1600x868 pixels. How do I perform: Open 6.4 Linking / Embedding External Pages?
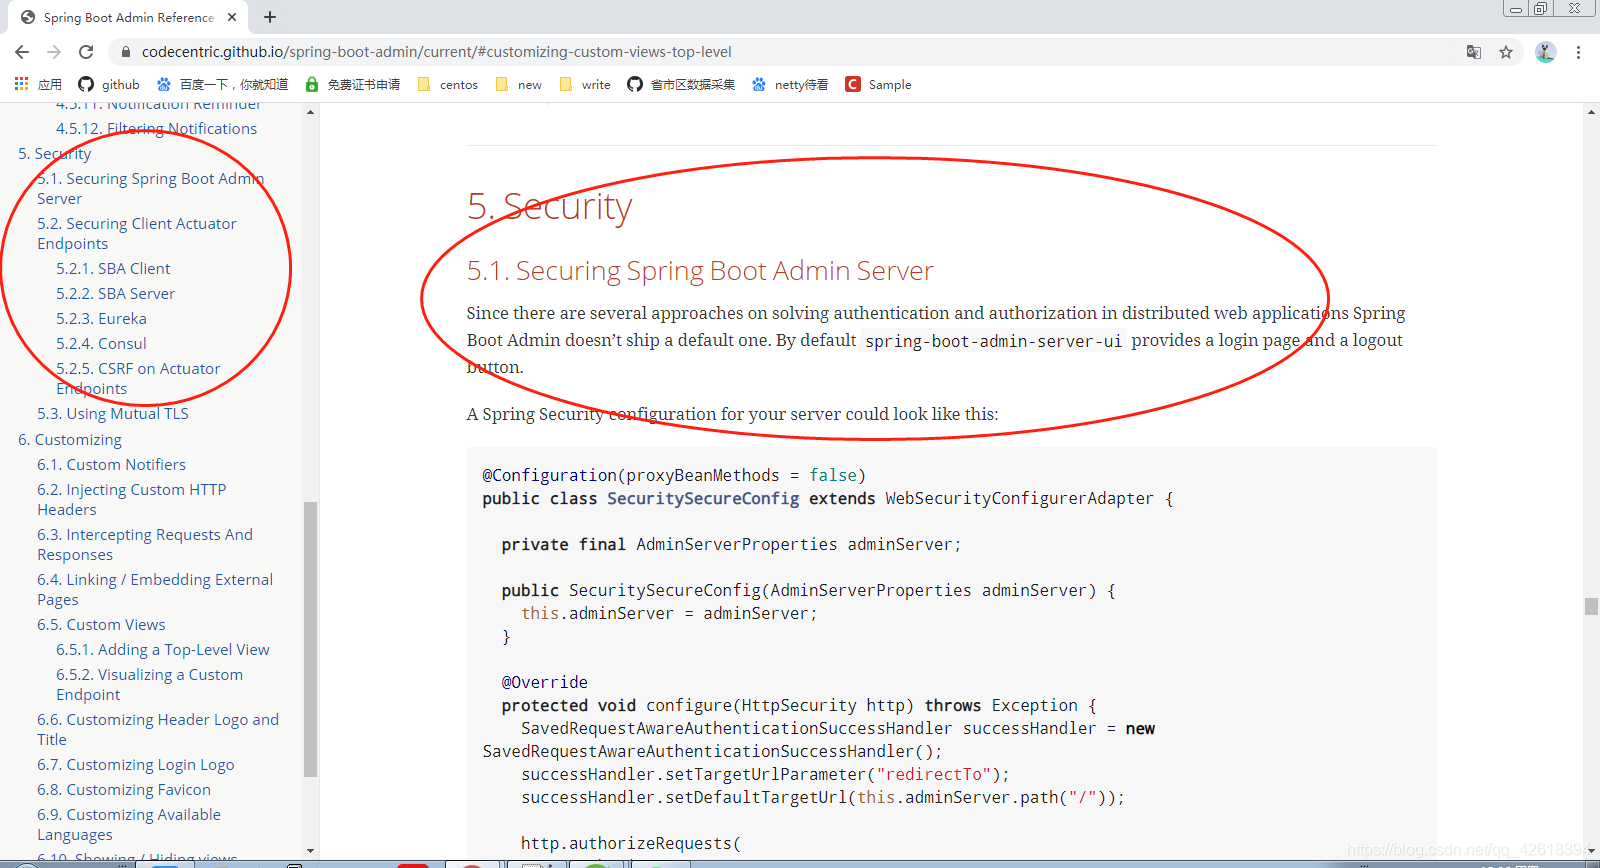click(x=155, y=590)
